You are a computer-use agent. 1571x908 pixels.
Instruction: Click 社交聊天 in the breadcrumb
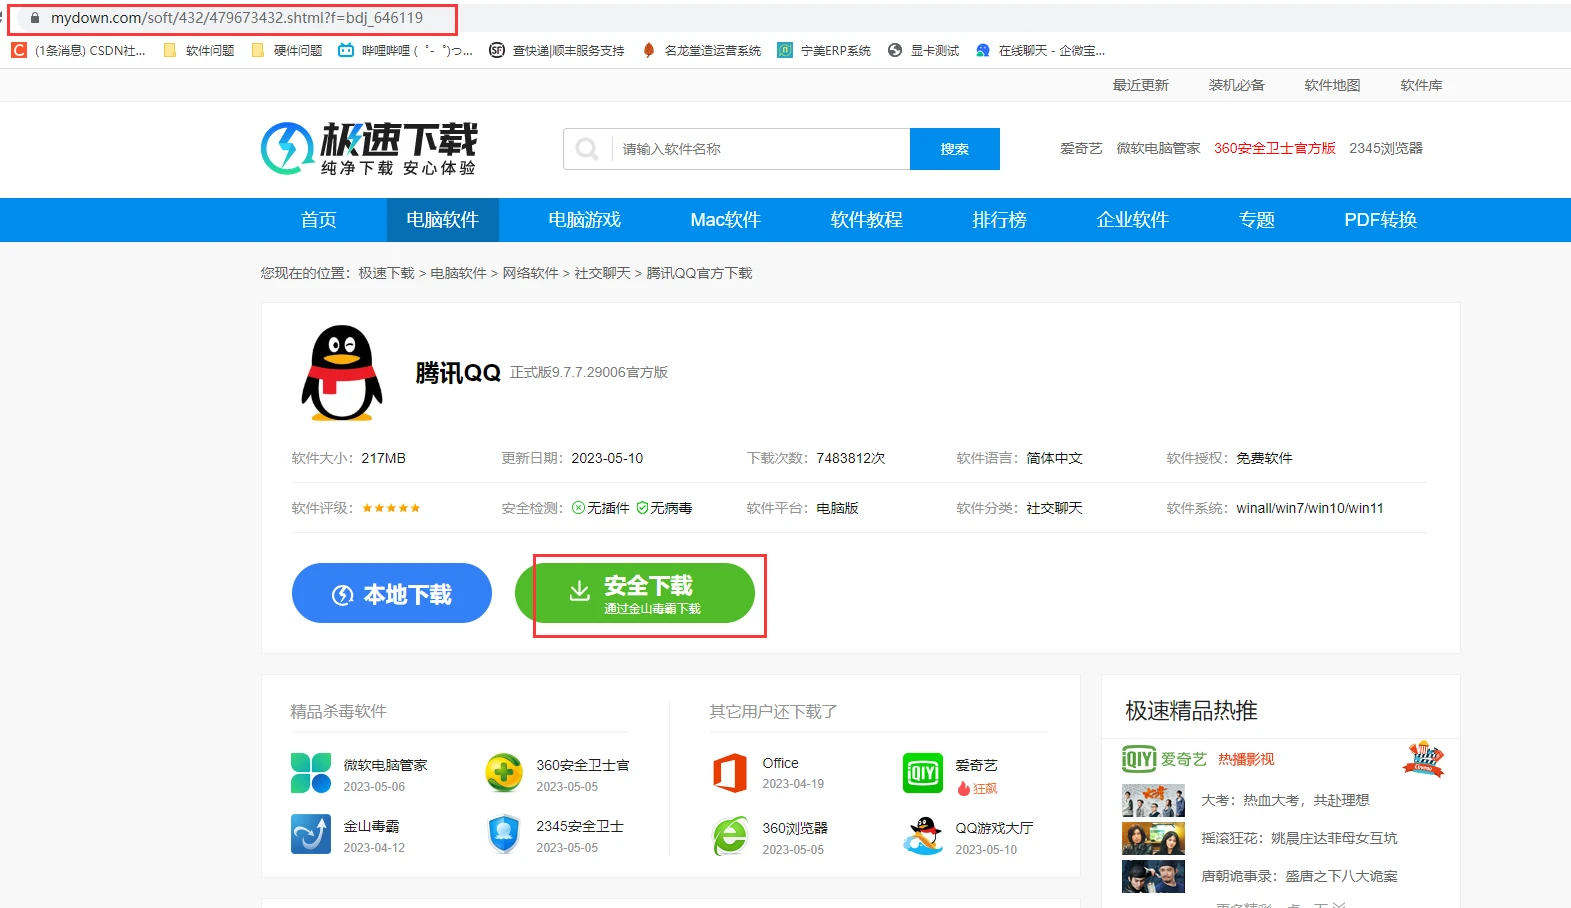click(602, 273)
